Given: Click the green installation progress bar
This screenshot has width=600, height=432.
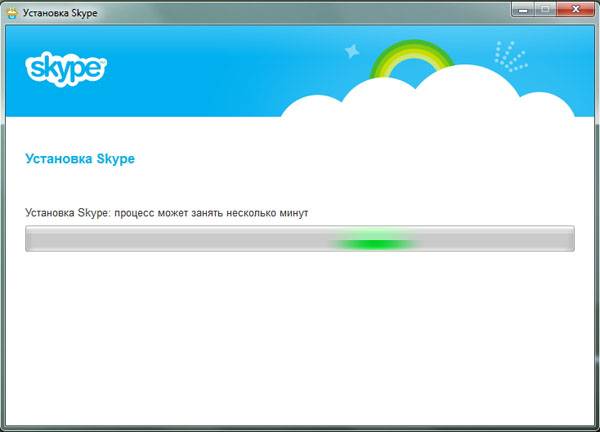Looking at the screenshot, I should pyautogui.click(x=300, y=238).
